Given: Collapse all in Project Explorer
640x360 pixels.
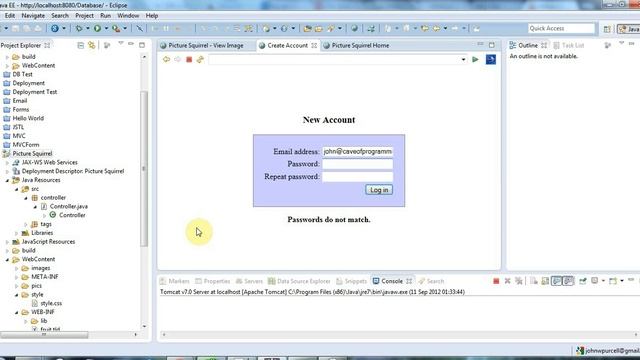Looking at the screenshot, I should [x=80, y=45].
